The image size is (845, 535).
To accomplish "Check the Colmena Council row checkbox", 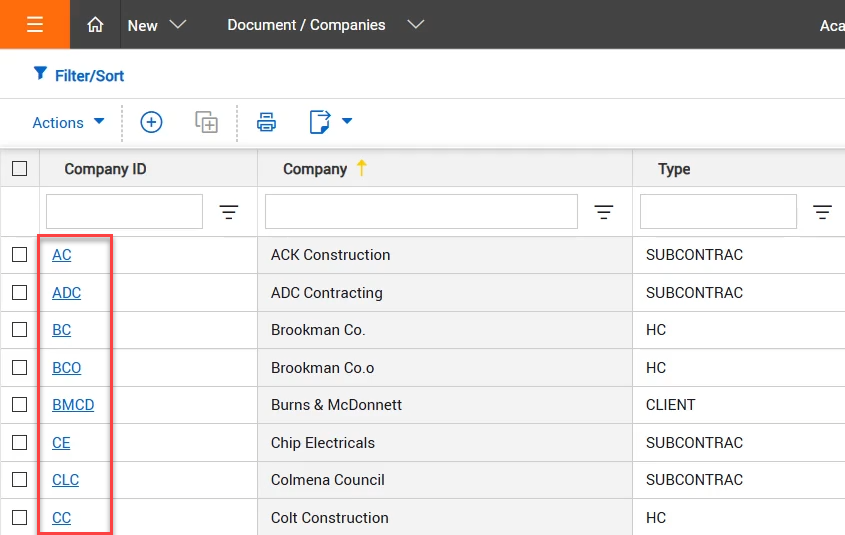I will tap(19, 479).
